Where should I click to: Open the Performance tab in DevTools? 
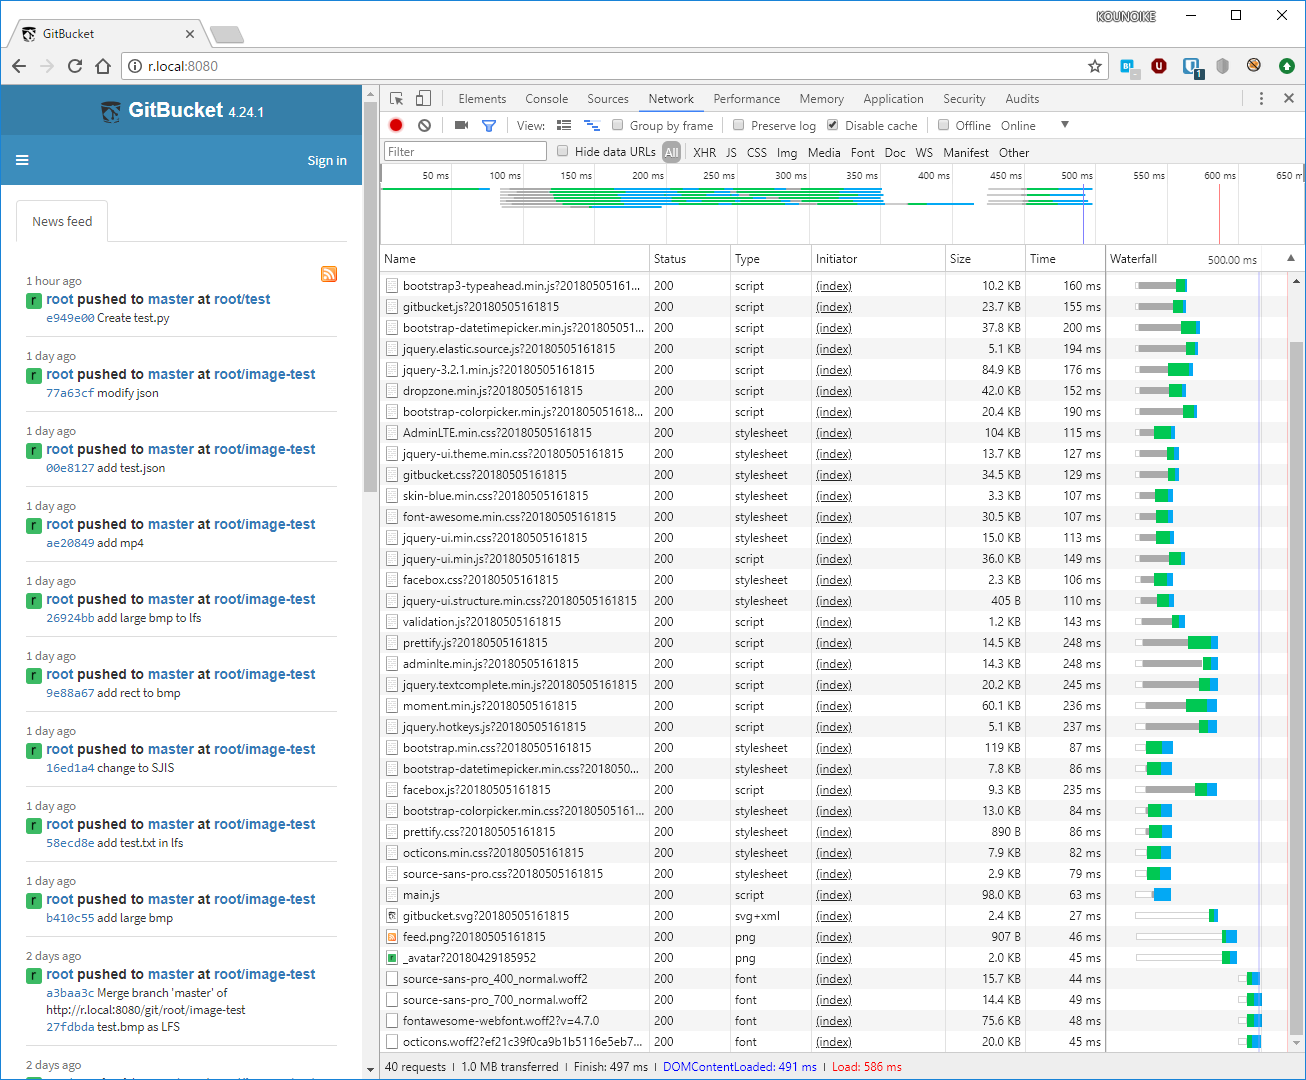point(747,99)
